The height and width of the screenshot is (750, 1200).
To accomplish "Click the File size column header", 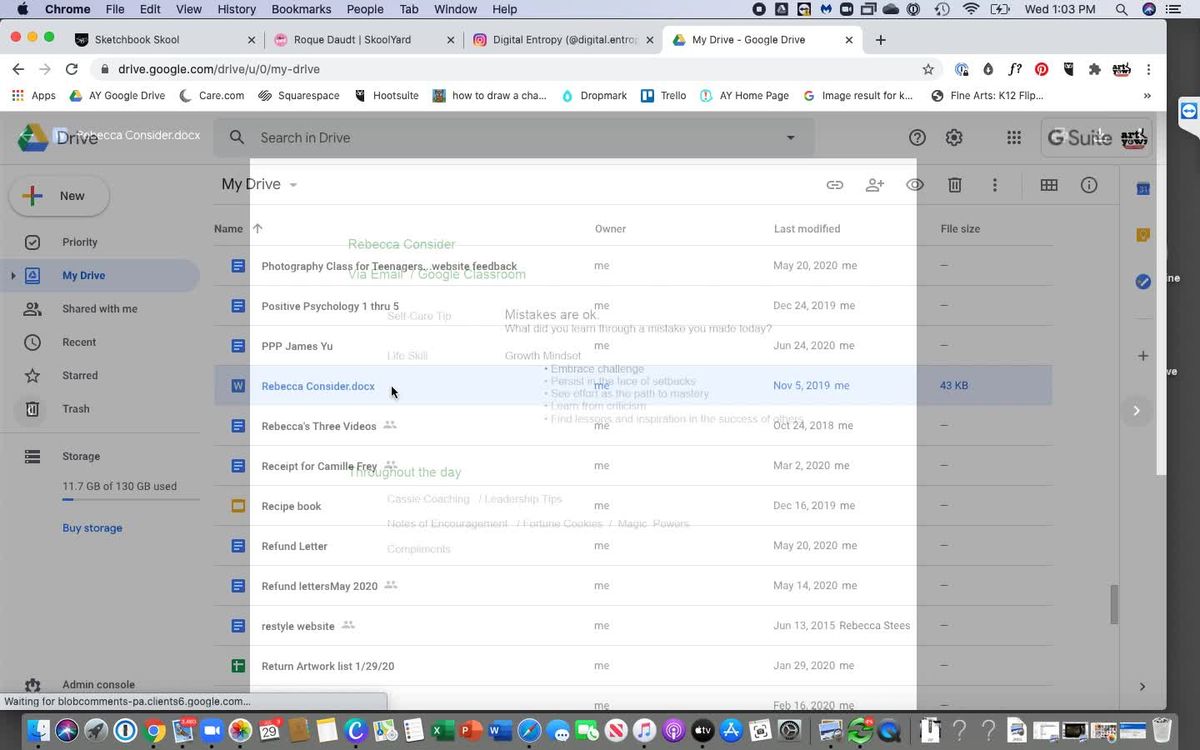I will point(960,229).
